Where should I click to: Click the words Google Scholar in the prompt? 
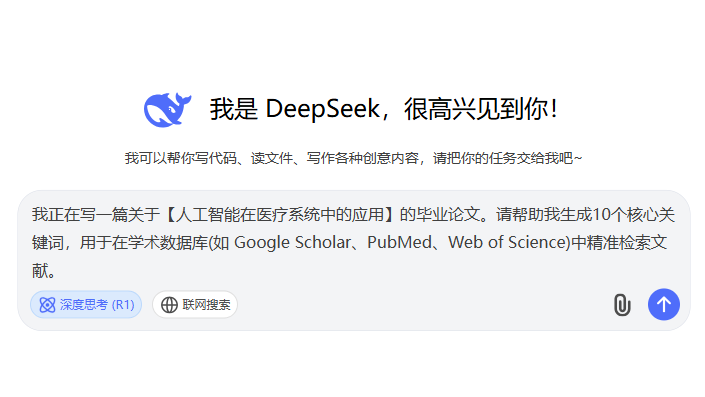coord(292,242)
